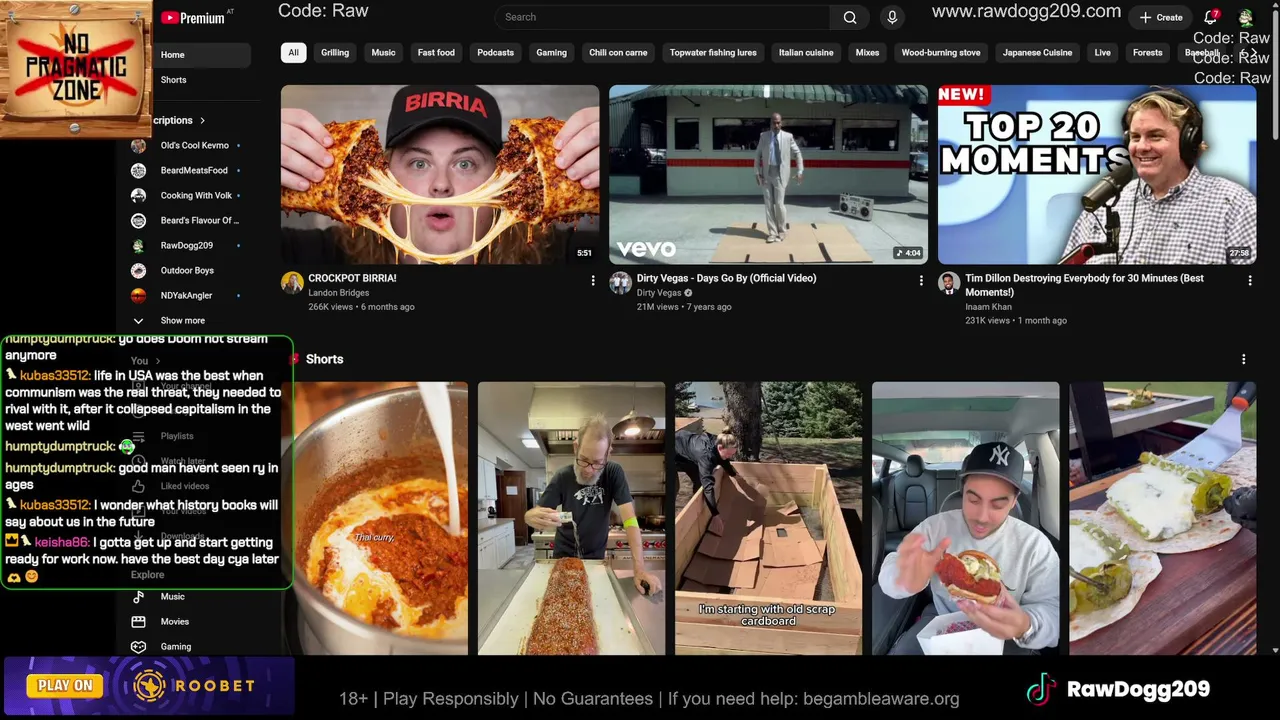Click "231K views • 1 month ago" text
Viewport: 1280px width, 720px height.
point(1016,321)
